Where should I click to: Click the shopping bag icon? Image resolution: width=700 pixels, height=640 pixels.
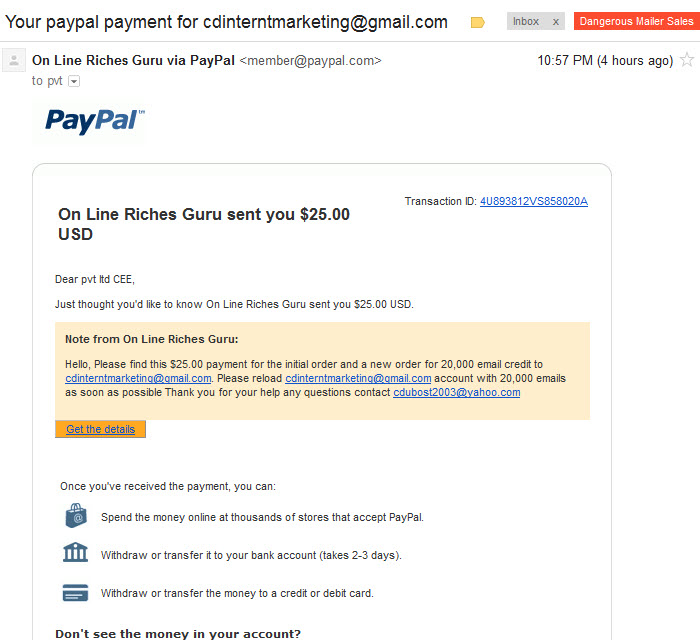pos(76,516)
